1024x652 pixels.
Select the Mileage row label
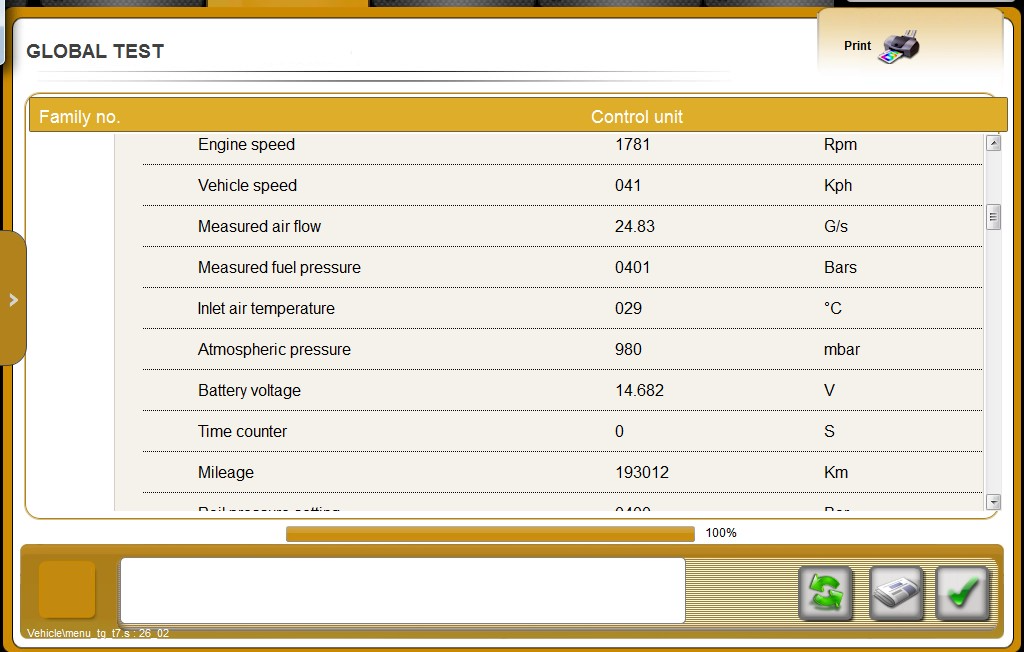[x=226, y=472]
